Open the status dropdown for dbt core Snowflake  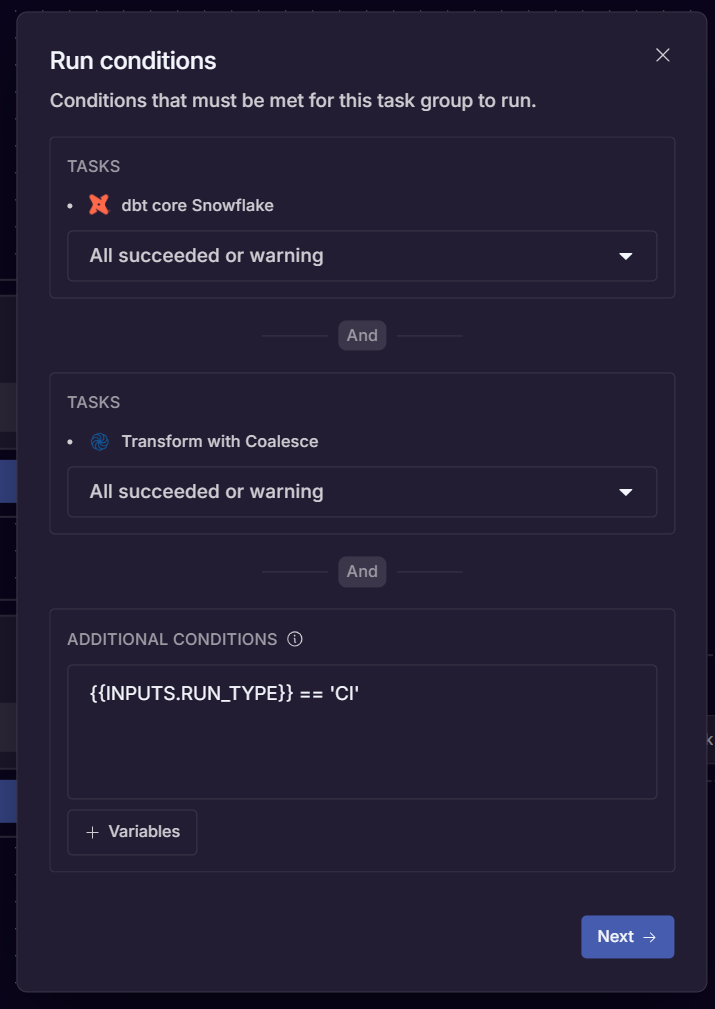[x=362, y=256]
